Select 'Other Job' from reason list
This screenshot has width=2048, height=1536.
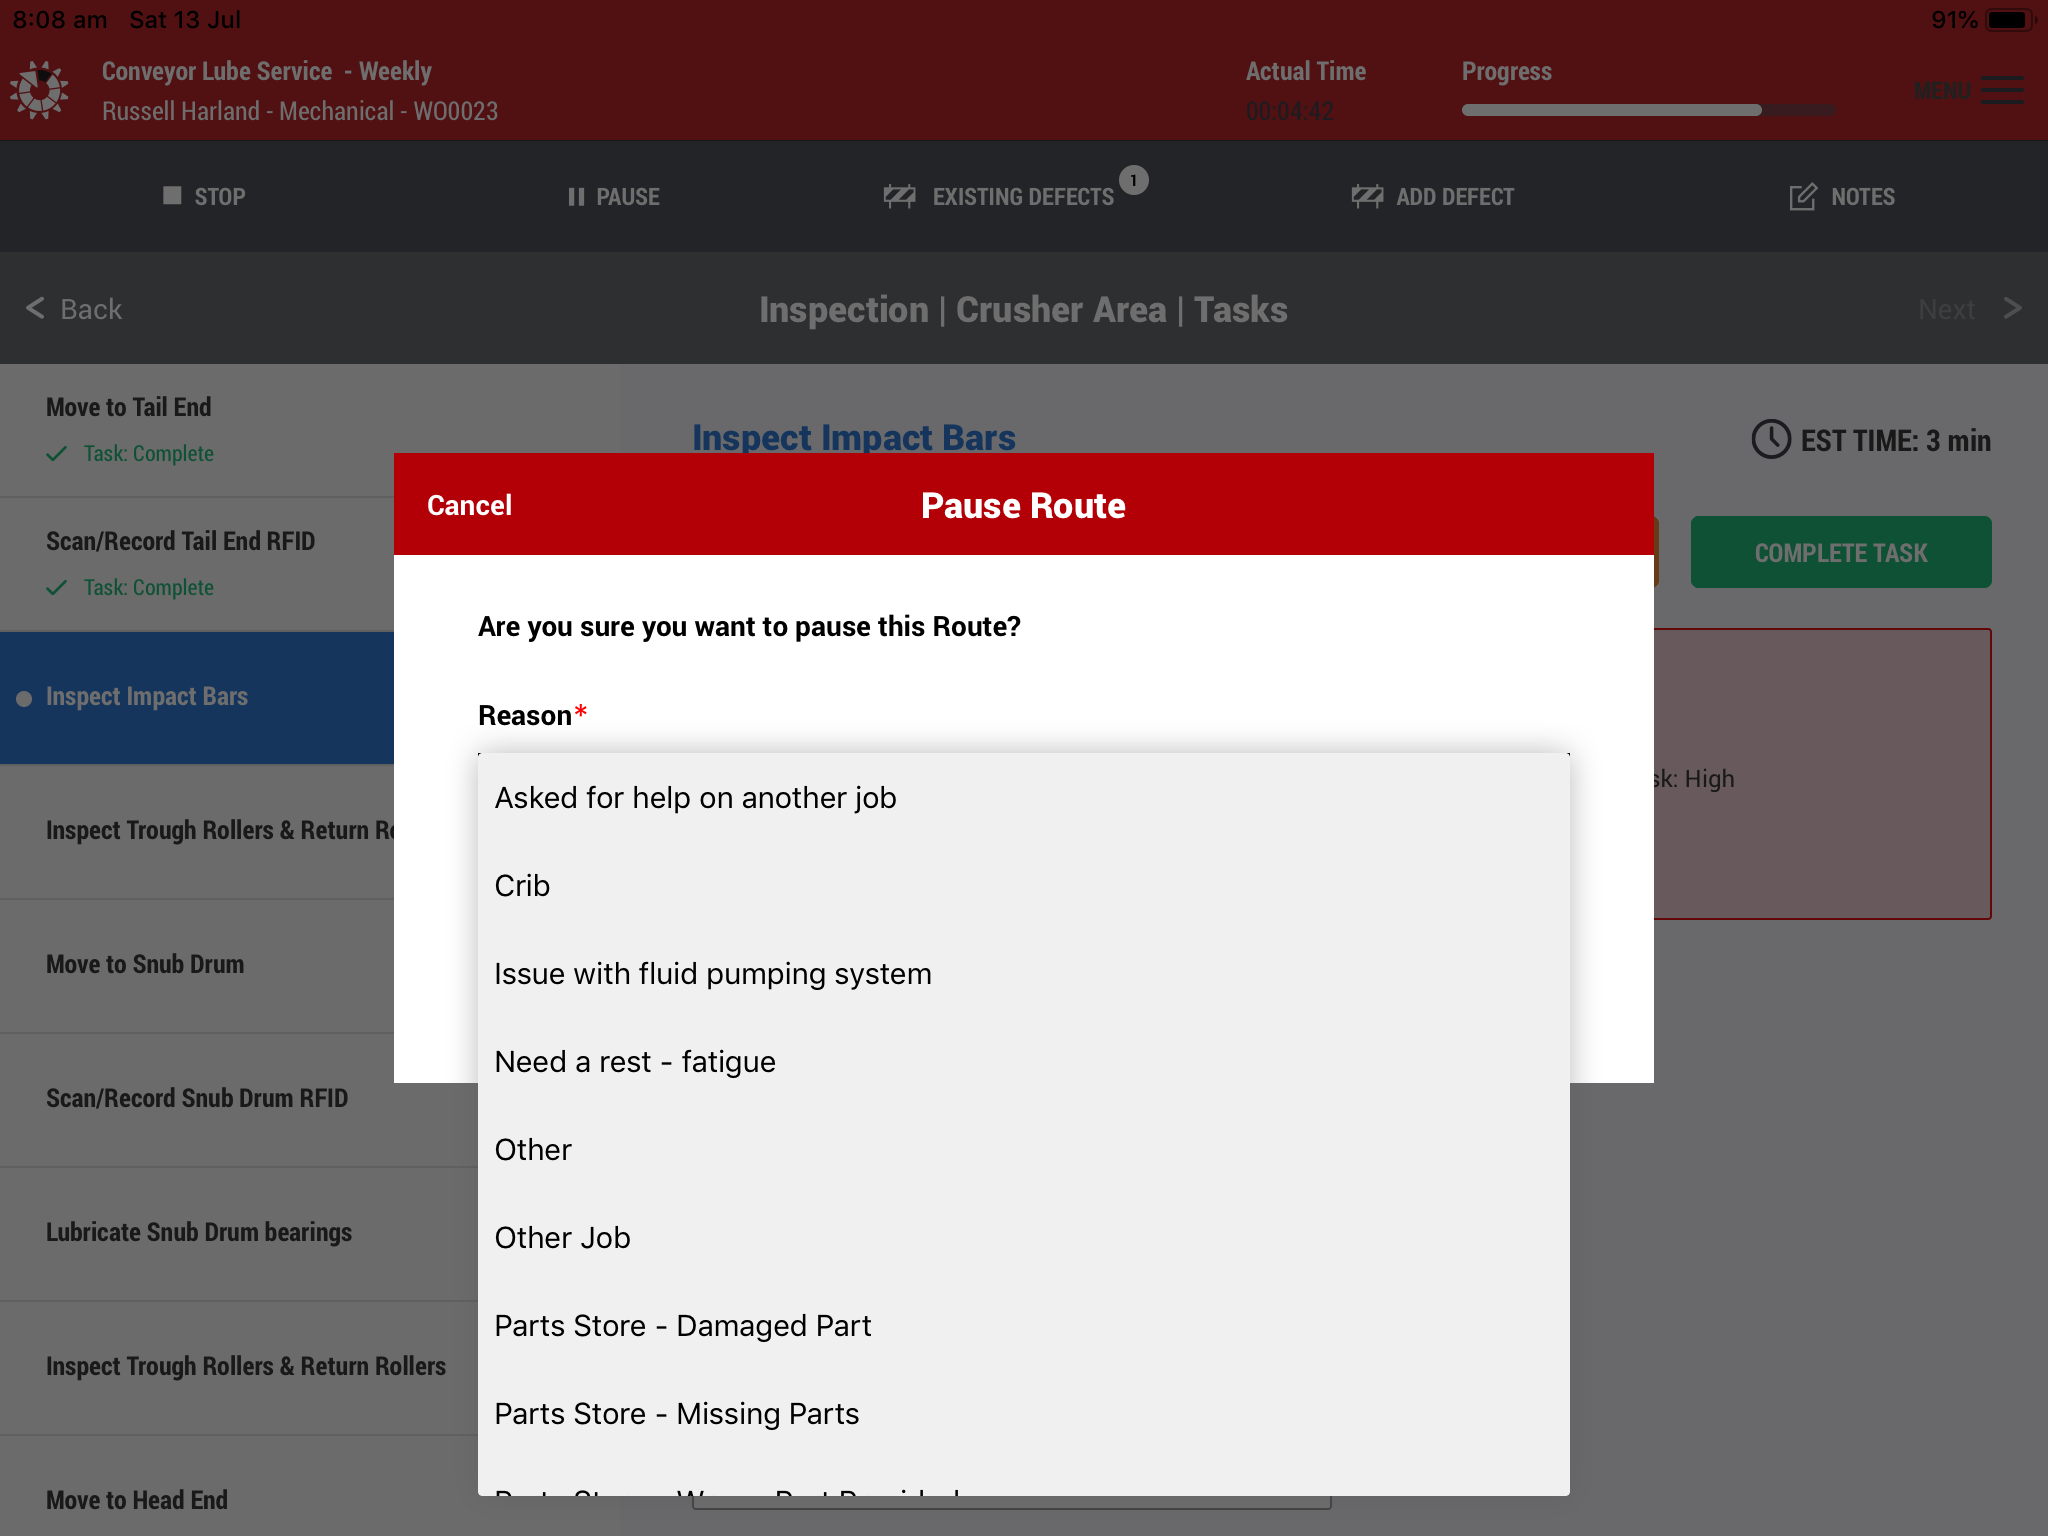click(x=562, y=1238)
